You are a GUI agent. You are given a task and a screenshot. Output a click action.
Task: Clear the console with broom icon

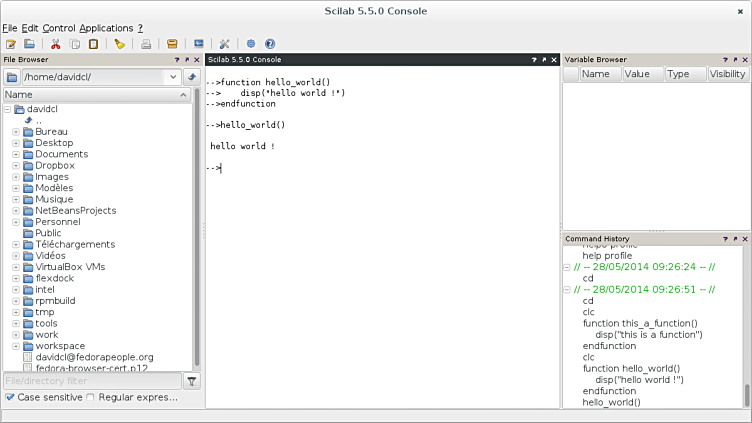tap(119, 44)
